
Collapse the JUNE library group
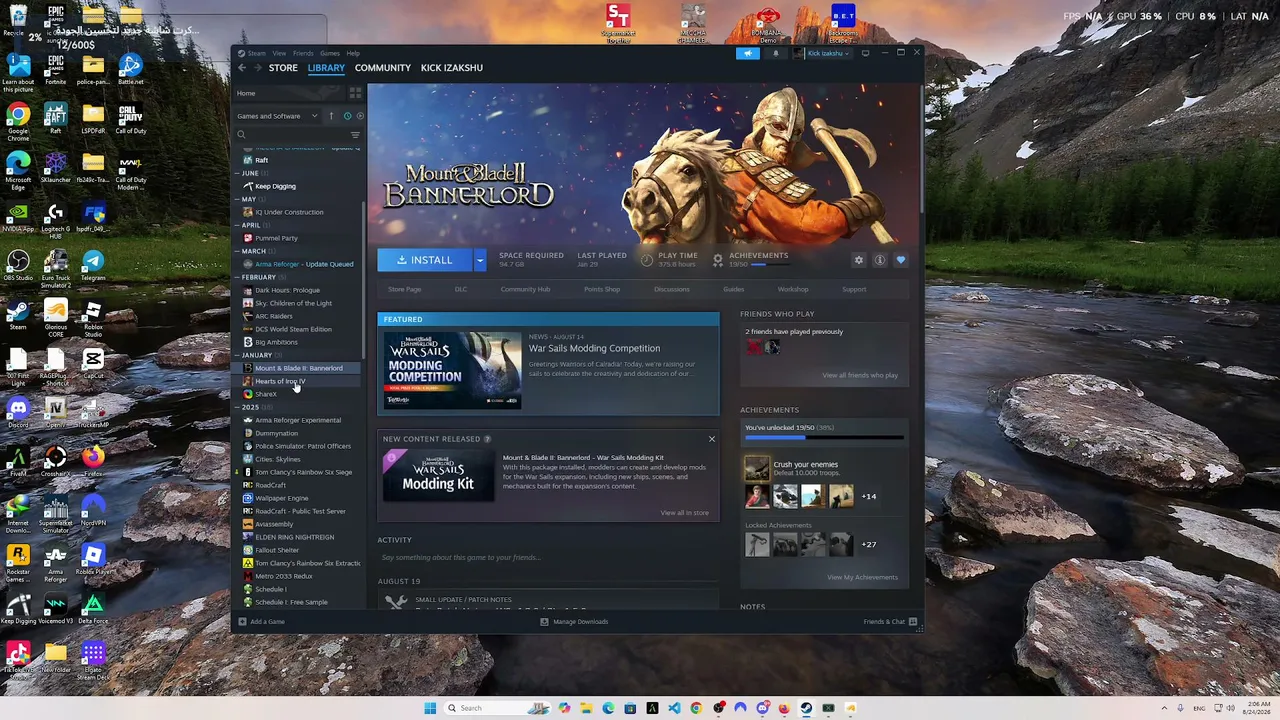249,173
